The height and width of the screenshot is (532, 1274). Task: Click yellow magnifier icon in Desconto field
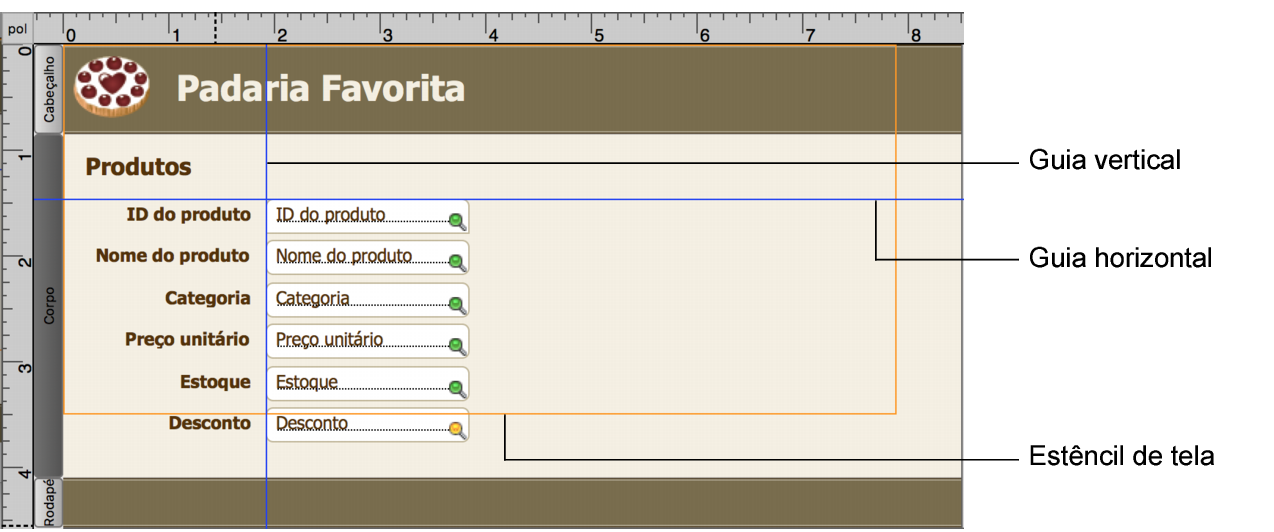coord(456,430)
